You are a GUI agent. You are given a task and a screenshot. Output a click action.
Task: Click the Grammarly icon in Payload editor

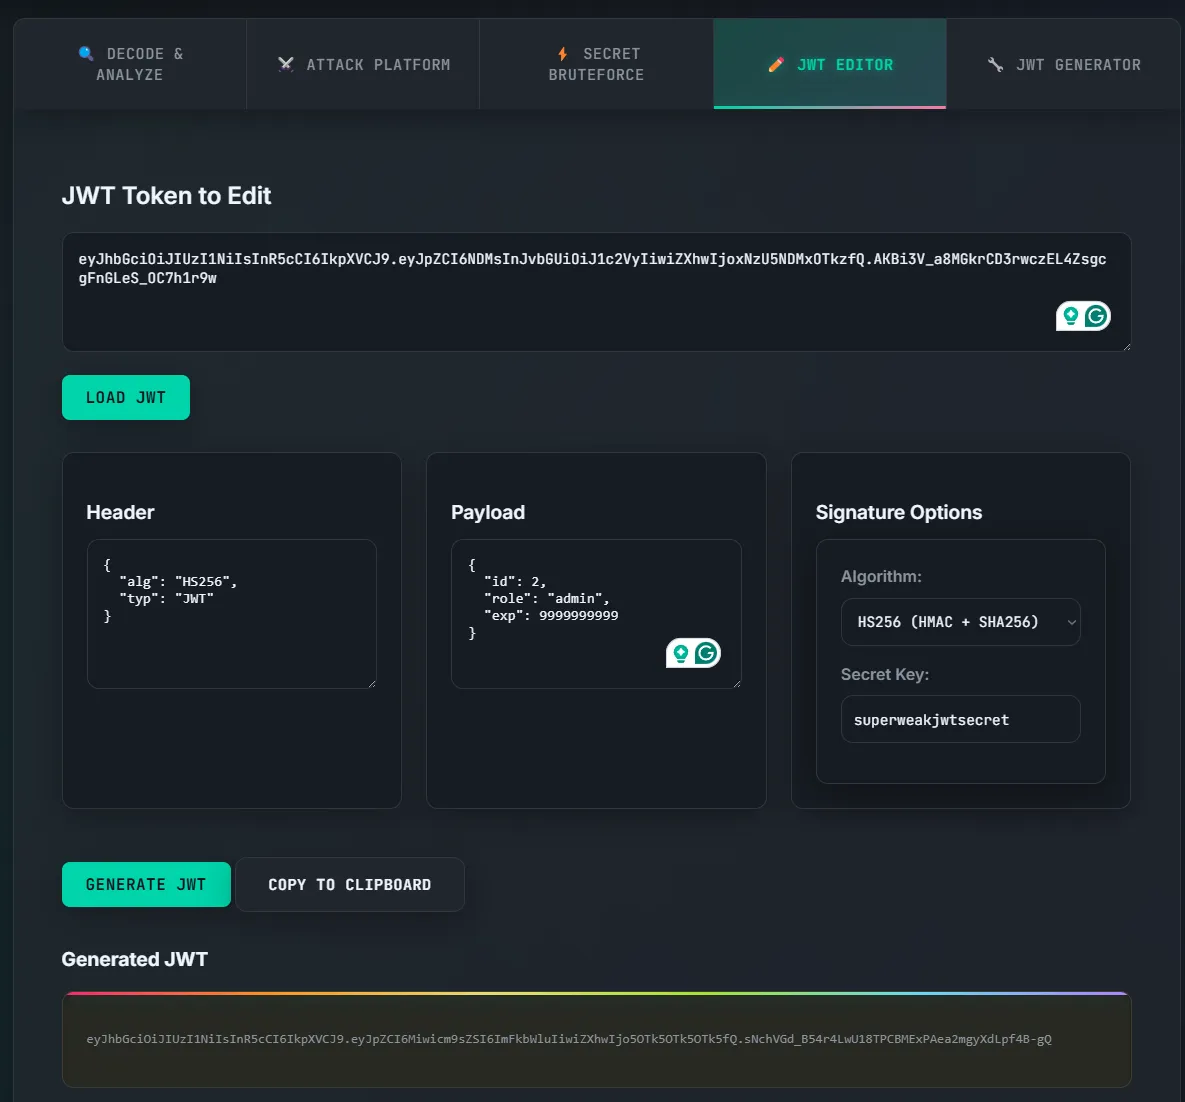tap(706, 653)
